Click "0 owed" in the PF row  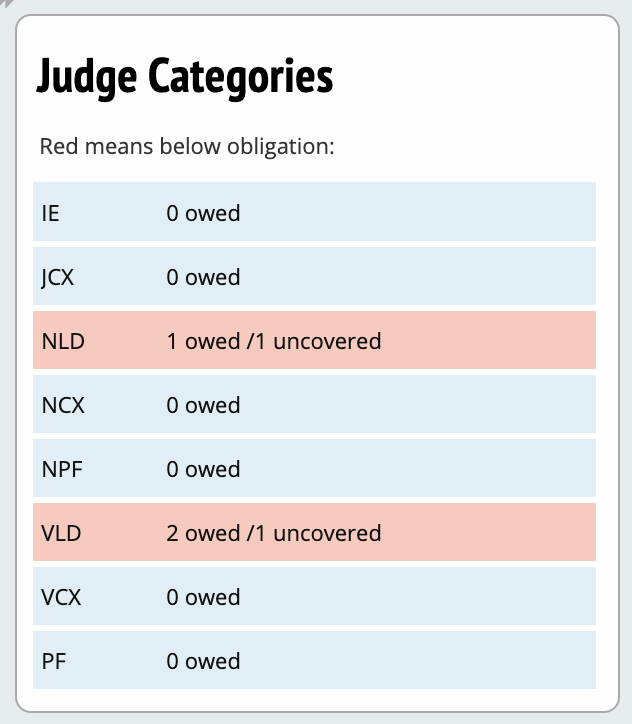pos(203,661)
